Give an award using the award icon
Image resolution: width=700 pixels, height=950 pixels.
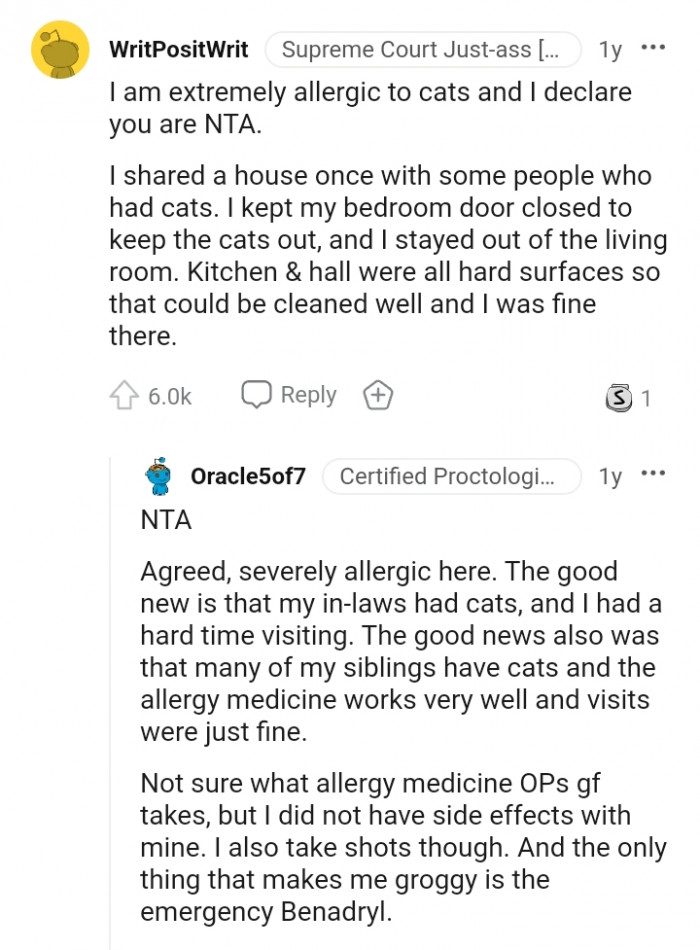pos(377,394)
